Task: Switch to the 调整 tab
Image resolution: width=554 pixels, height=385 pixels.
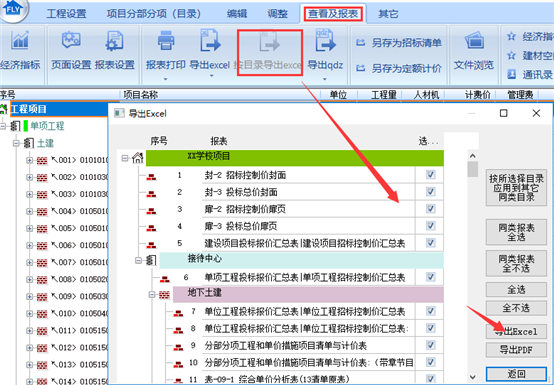Action: [x=278, y=14]
